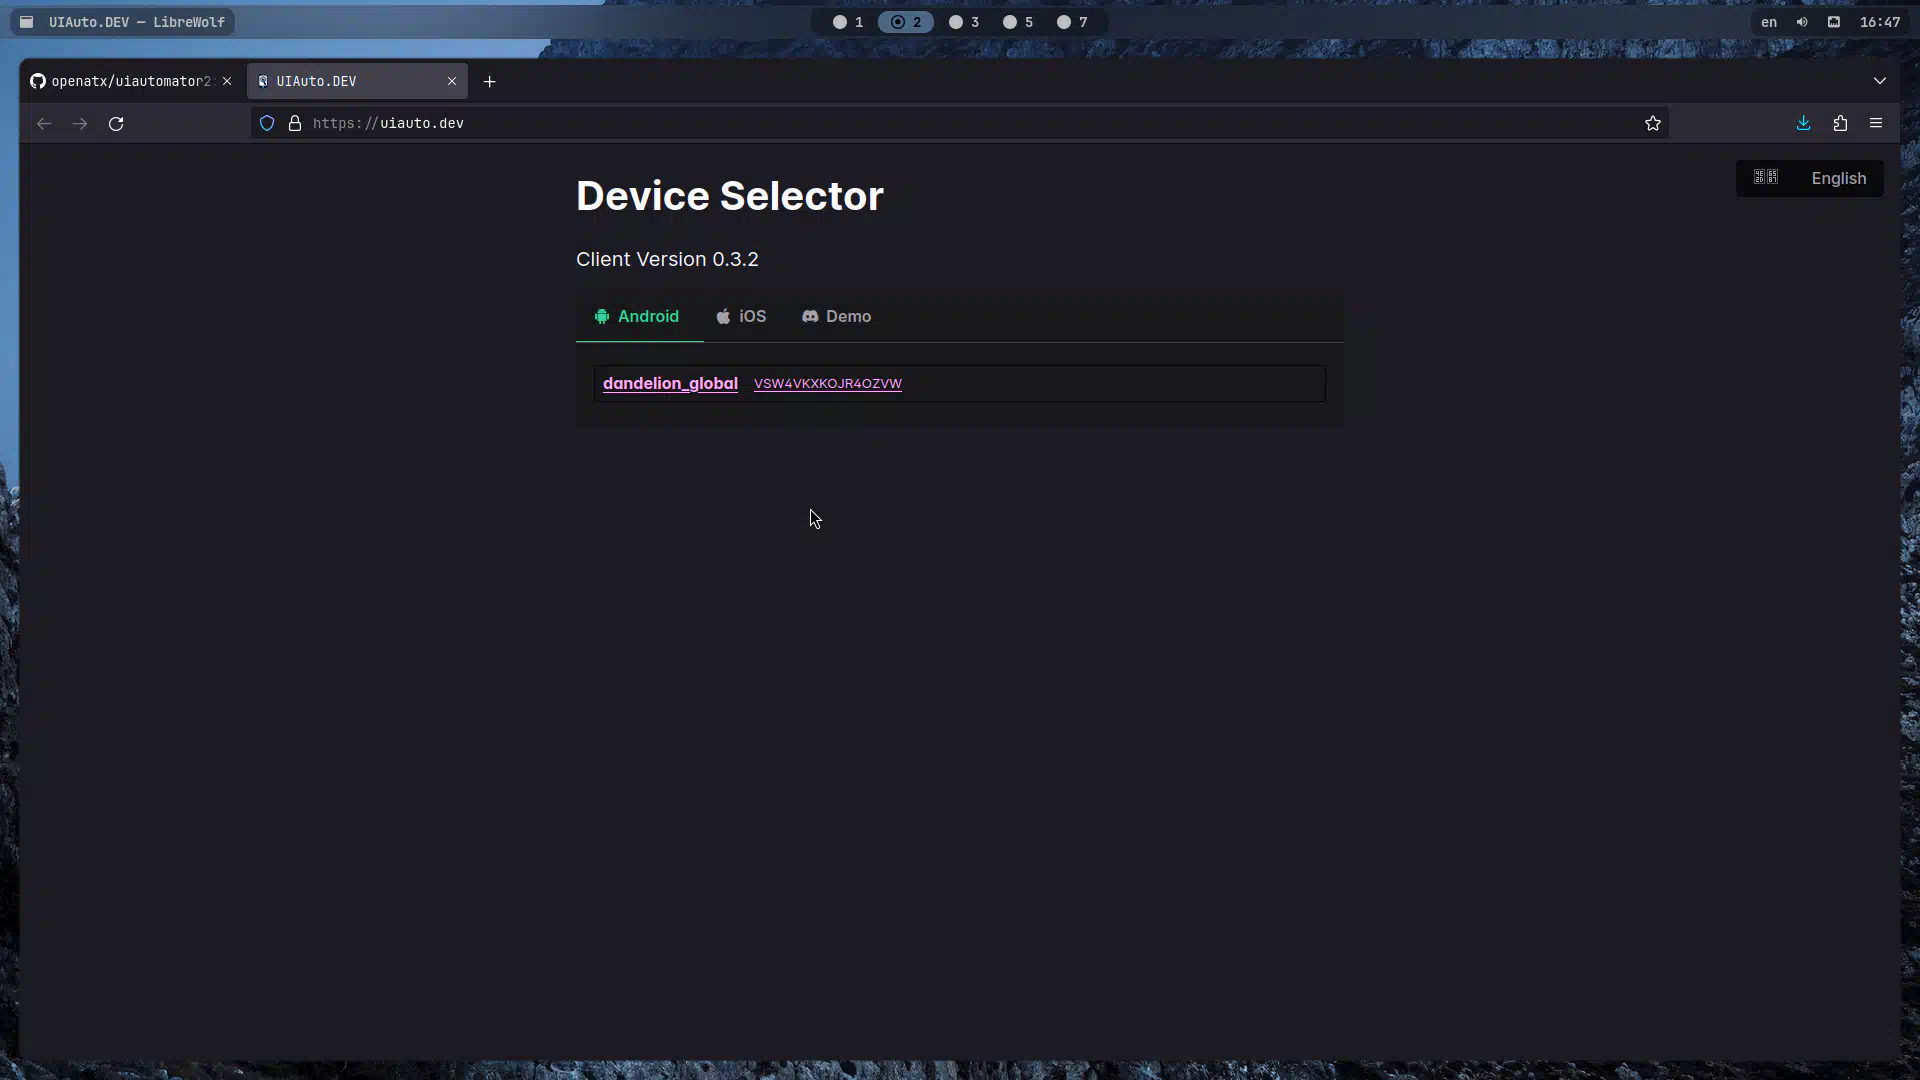Open the en keyboard layout indicator
Screen dimensions: 1920x1080
point(1769,22)
